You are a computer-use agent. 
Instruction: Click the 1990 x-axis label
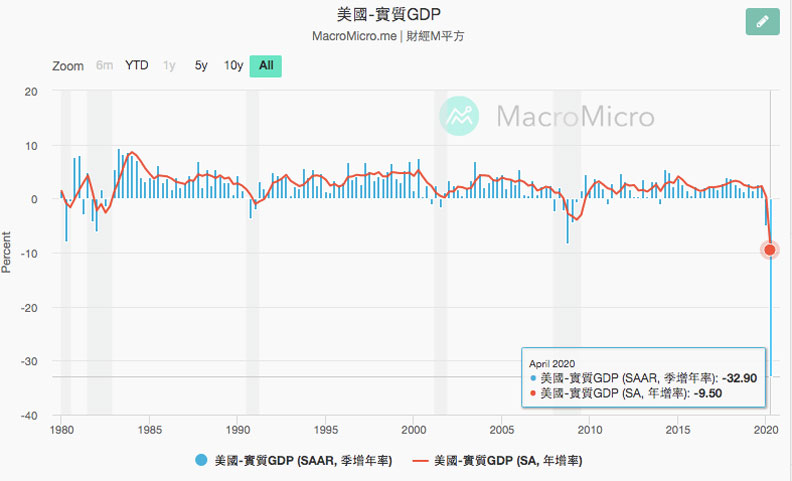237,430
